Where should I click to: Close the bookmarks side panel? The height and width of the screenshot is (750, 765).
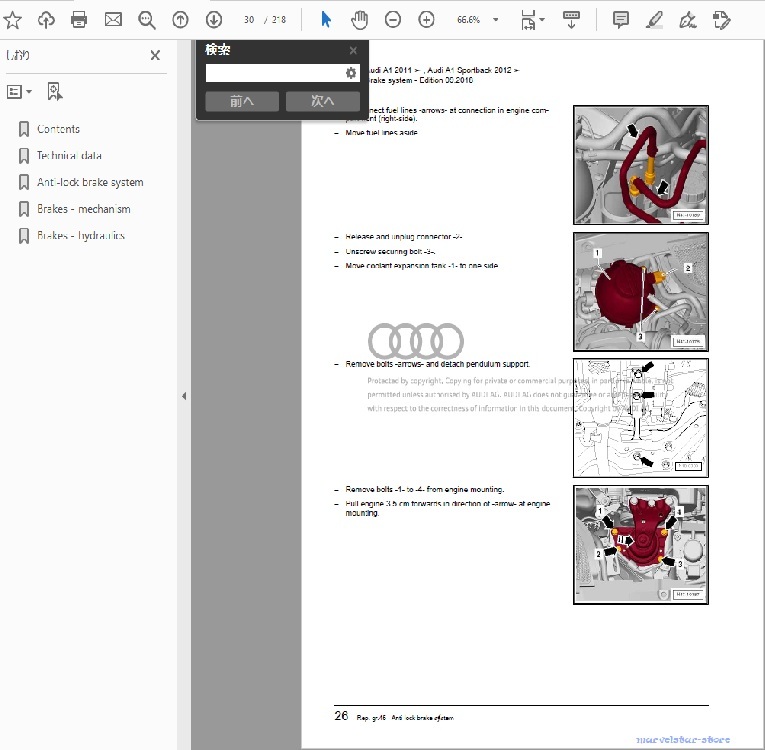[155, 55]
